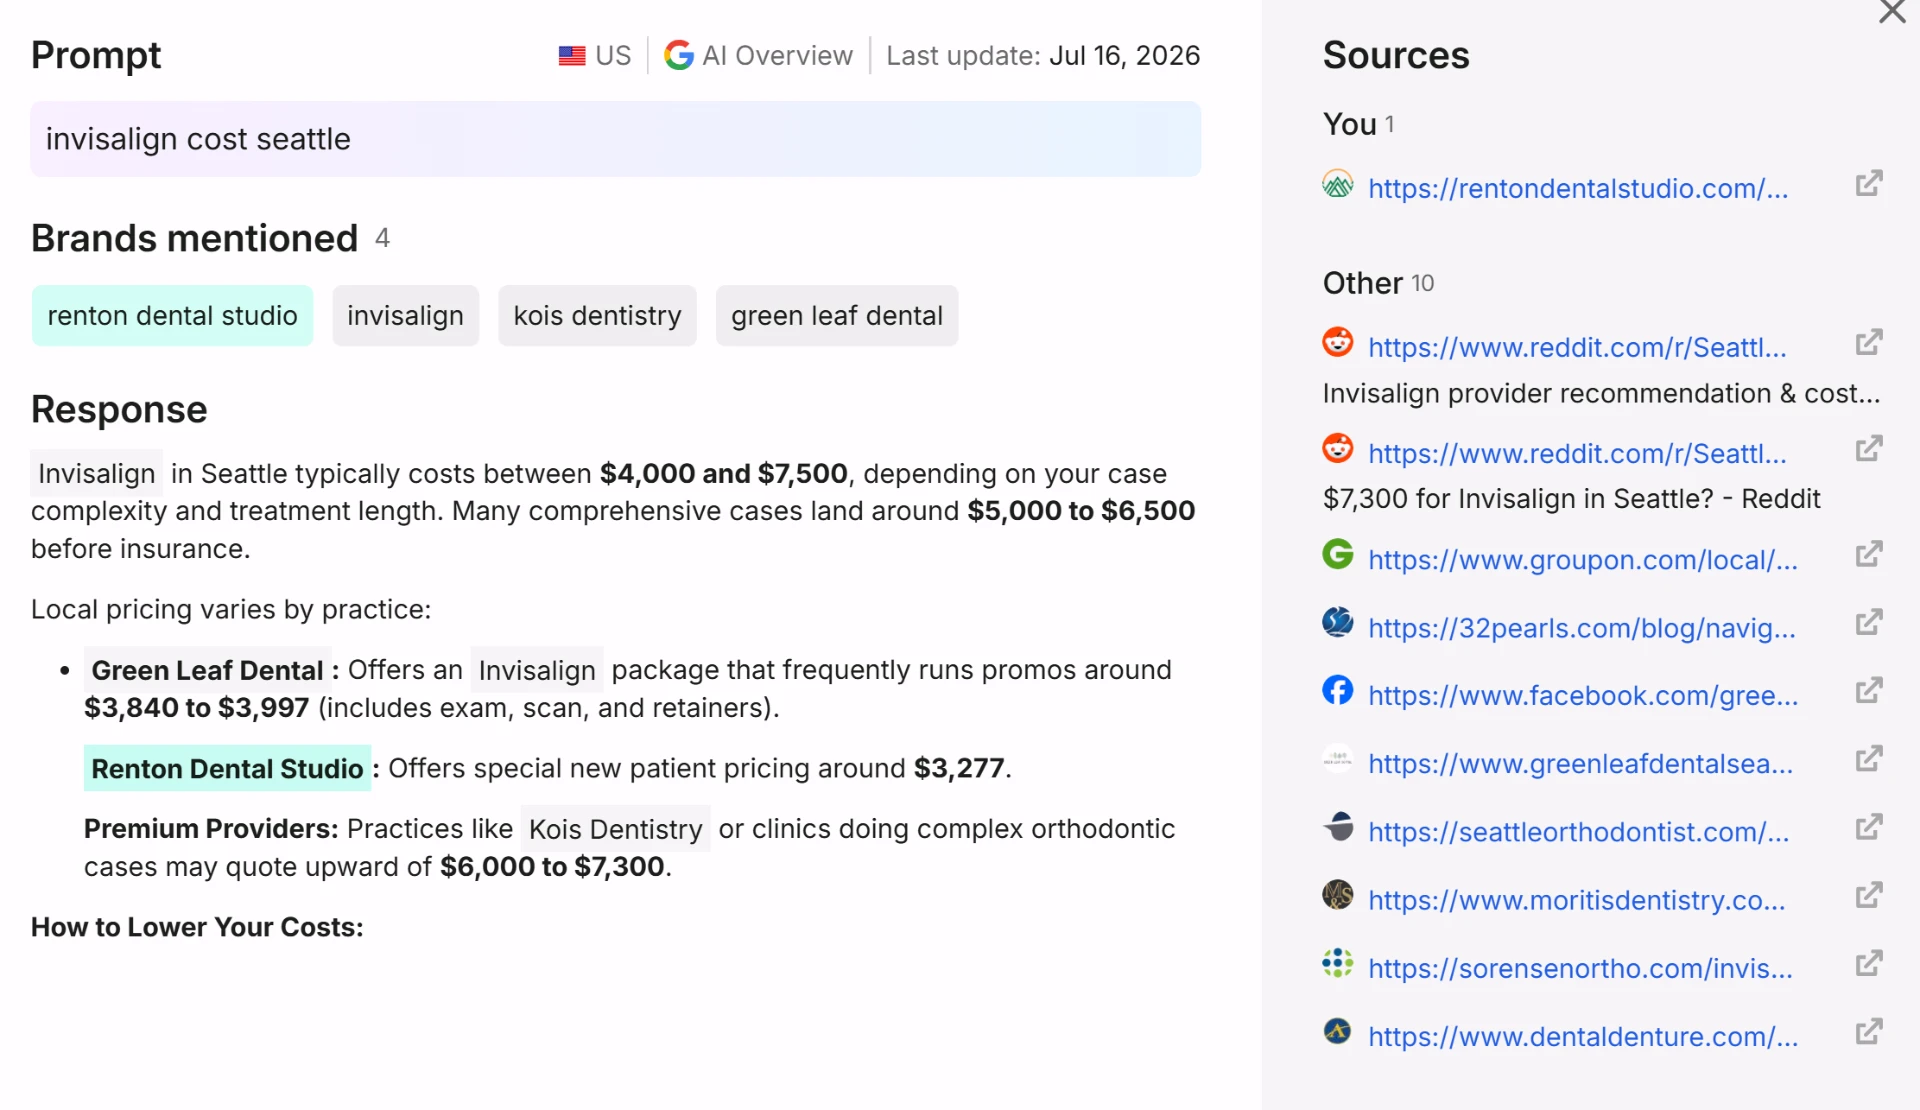Open external link icon for Invisalign provider recommendation Reddit source
The width and height of the screenshot is (1920, 1110).
coord(1869,343)
